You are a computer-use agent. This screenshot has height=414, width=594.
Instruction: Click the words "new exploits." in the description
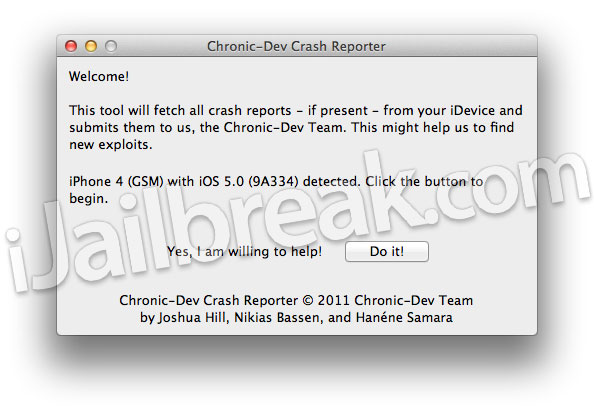click(111, 145)
